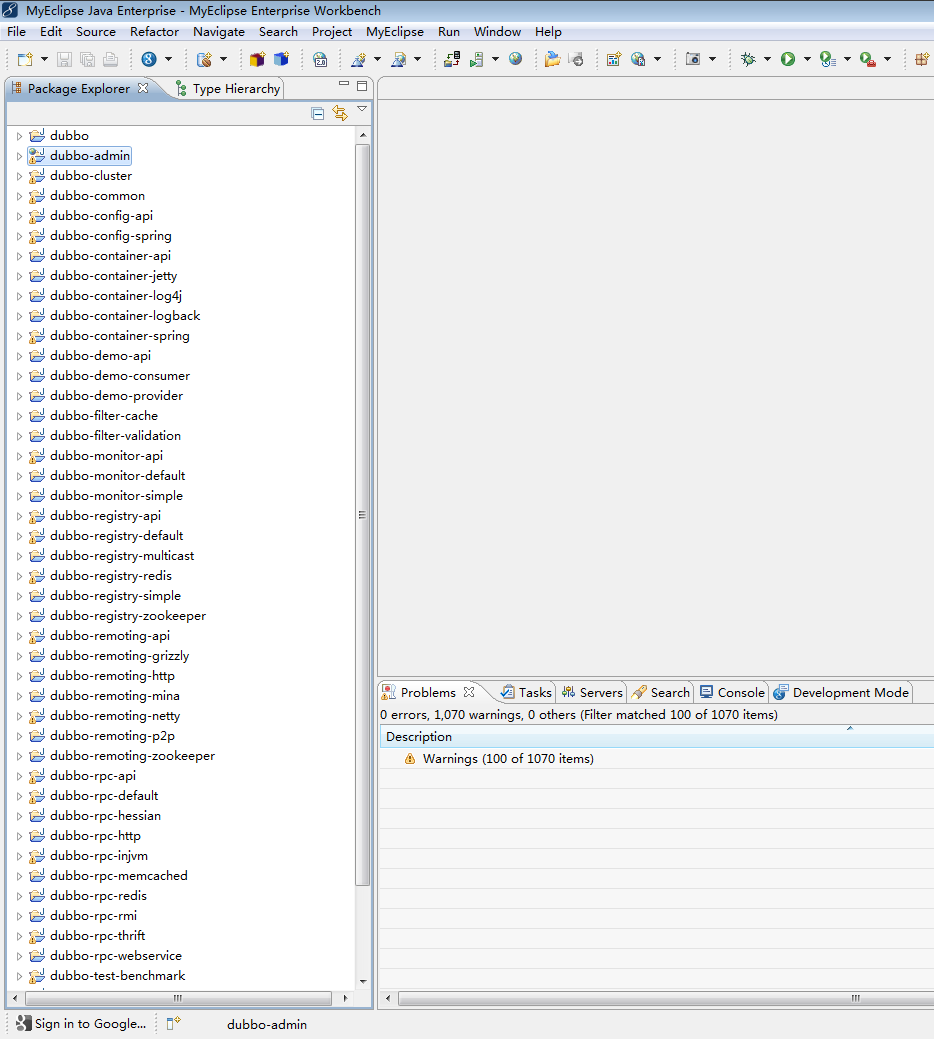Select the dubbo-config-spring project
The width and height of the screenshot is (934, 1039).
coord(111,236)
